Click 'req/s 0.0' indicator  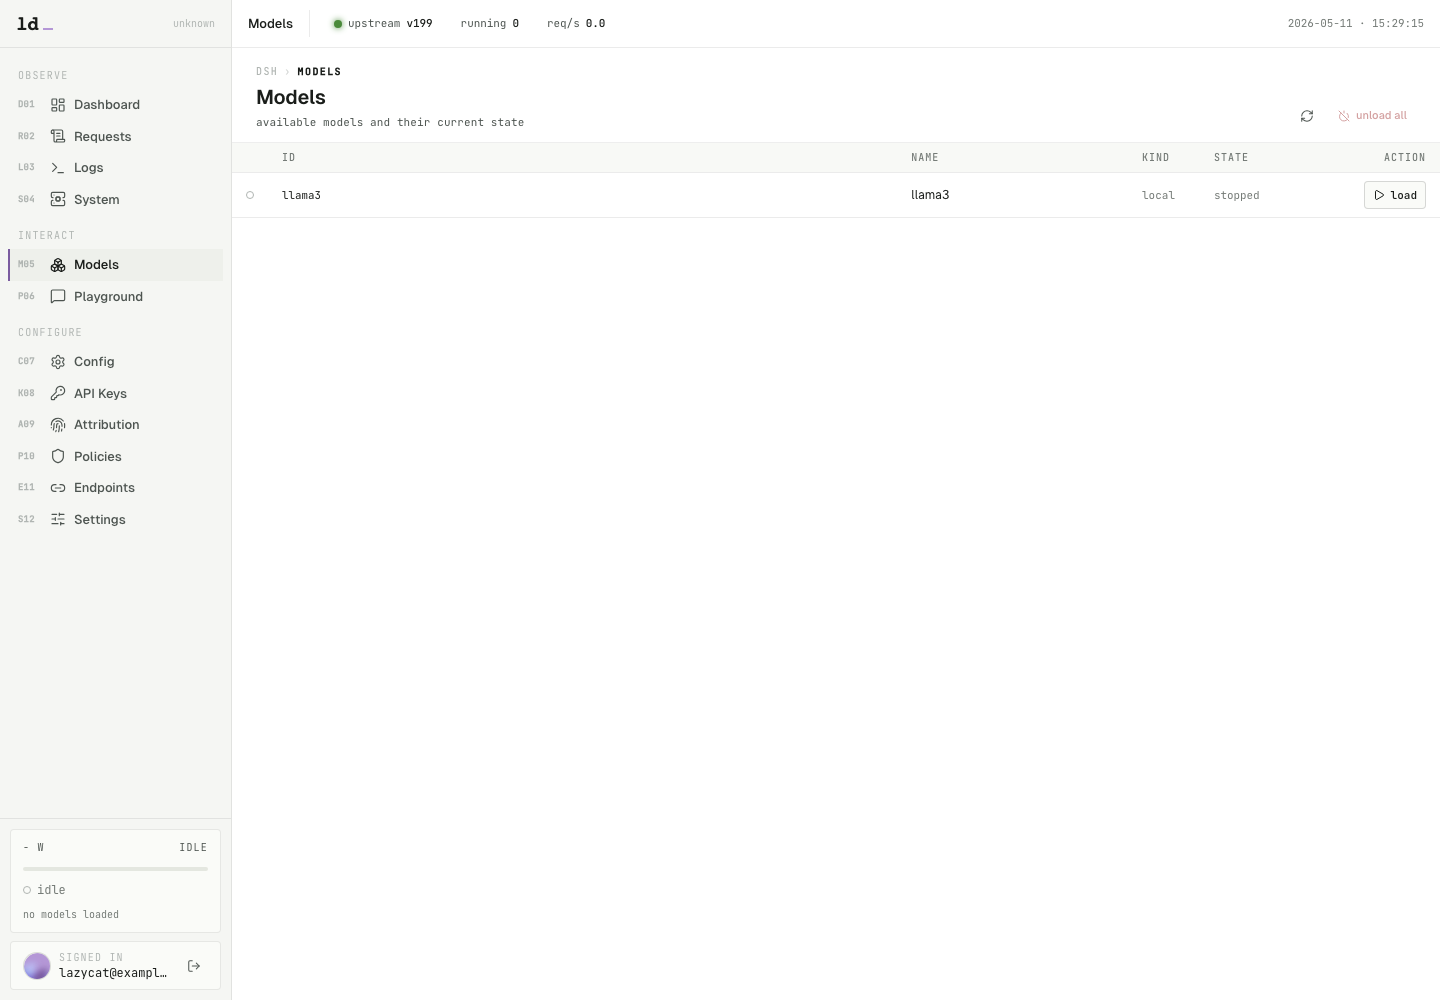[x=576, y=24]
